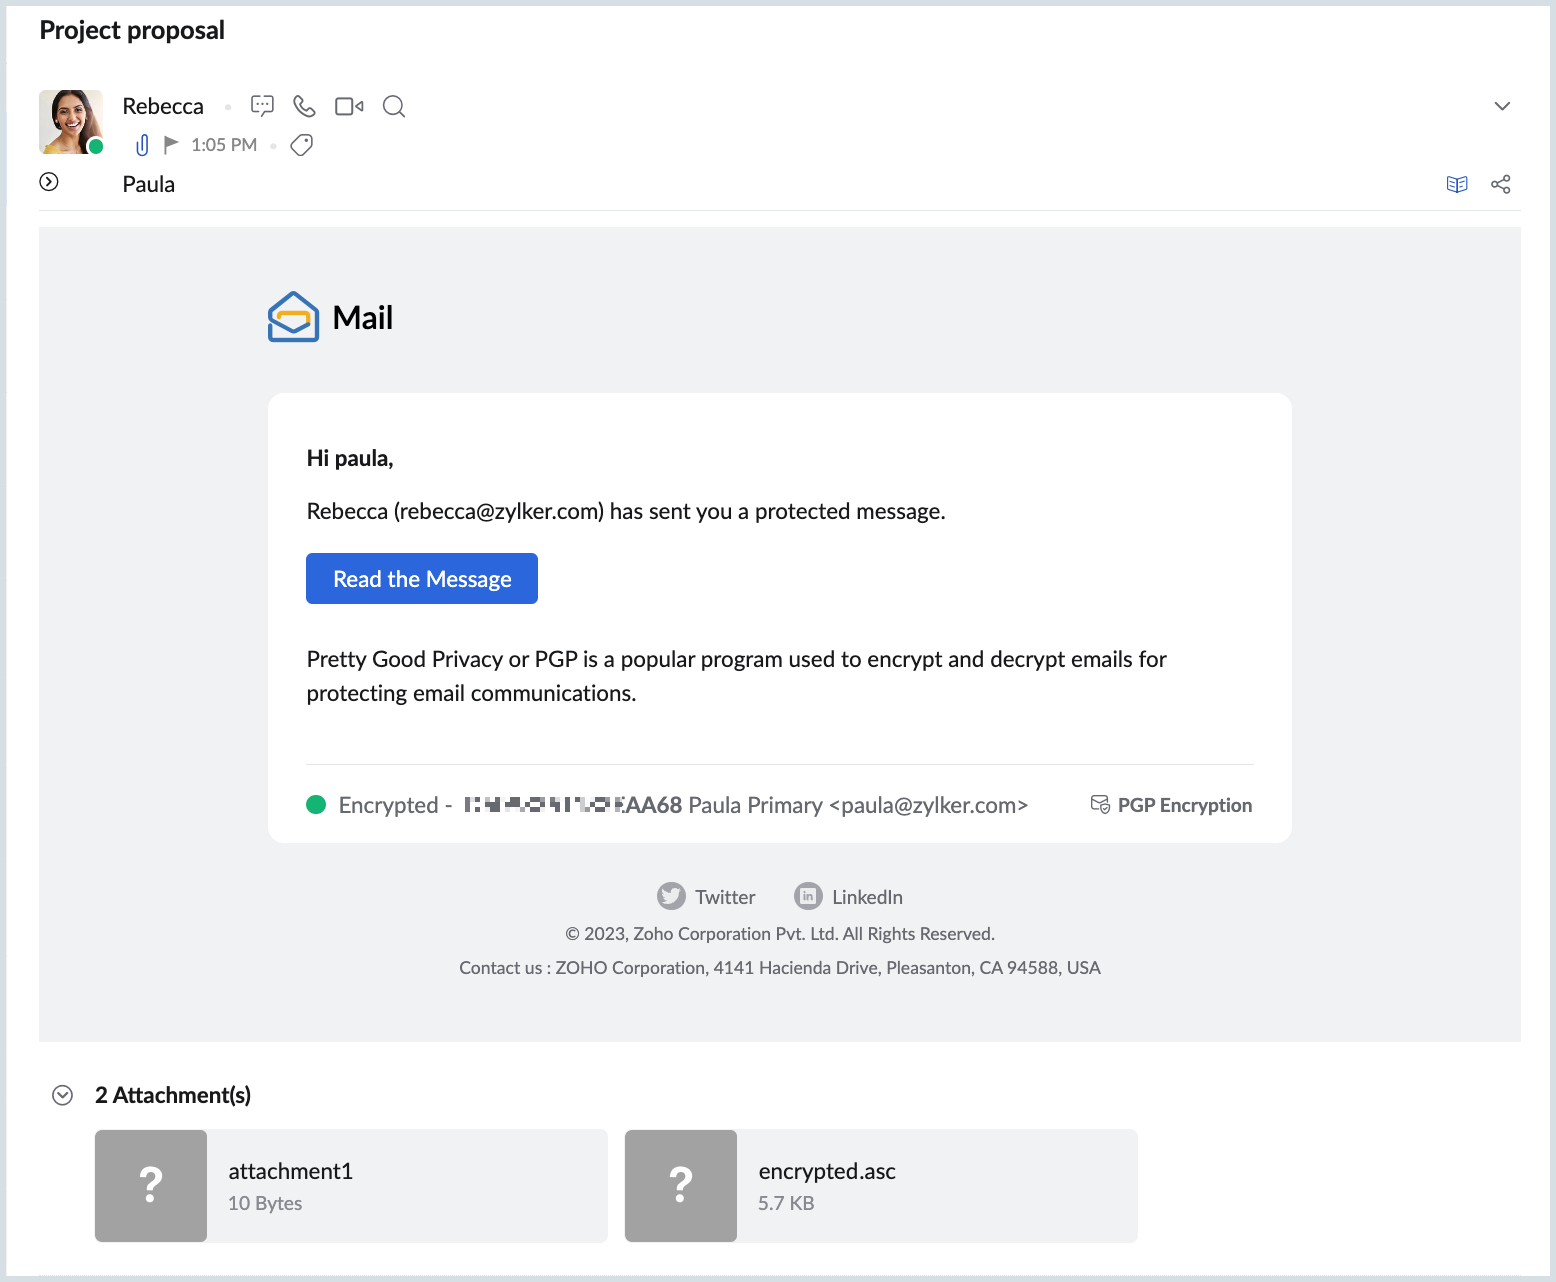The image size is (1556, 1282).
Task: Click the sender name Rebecca
Action: [x=163, y=106]
